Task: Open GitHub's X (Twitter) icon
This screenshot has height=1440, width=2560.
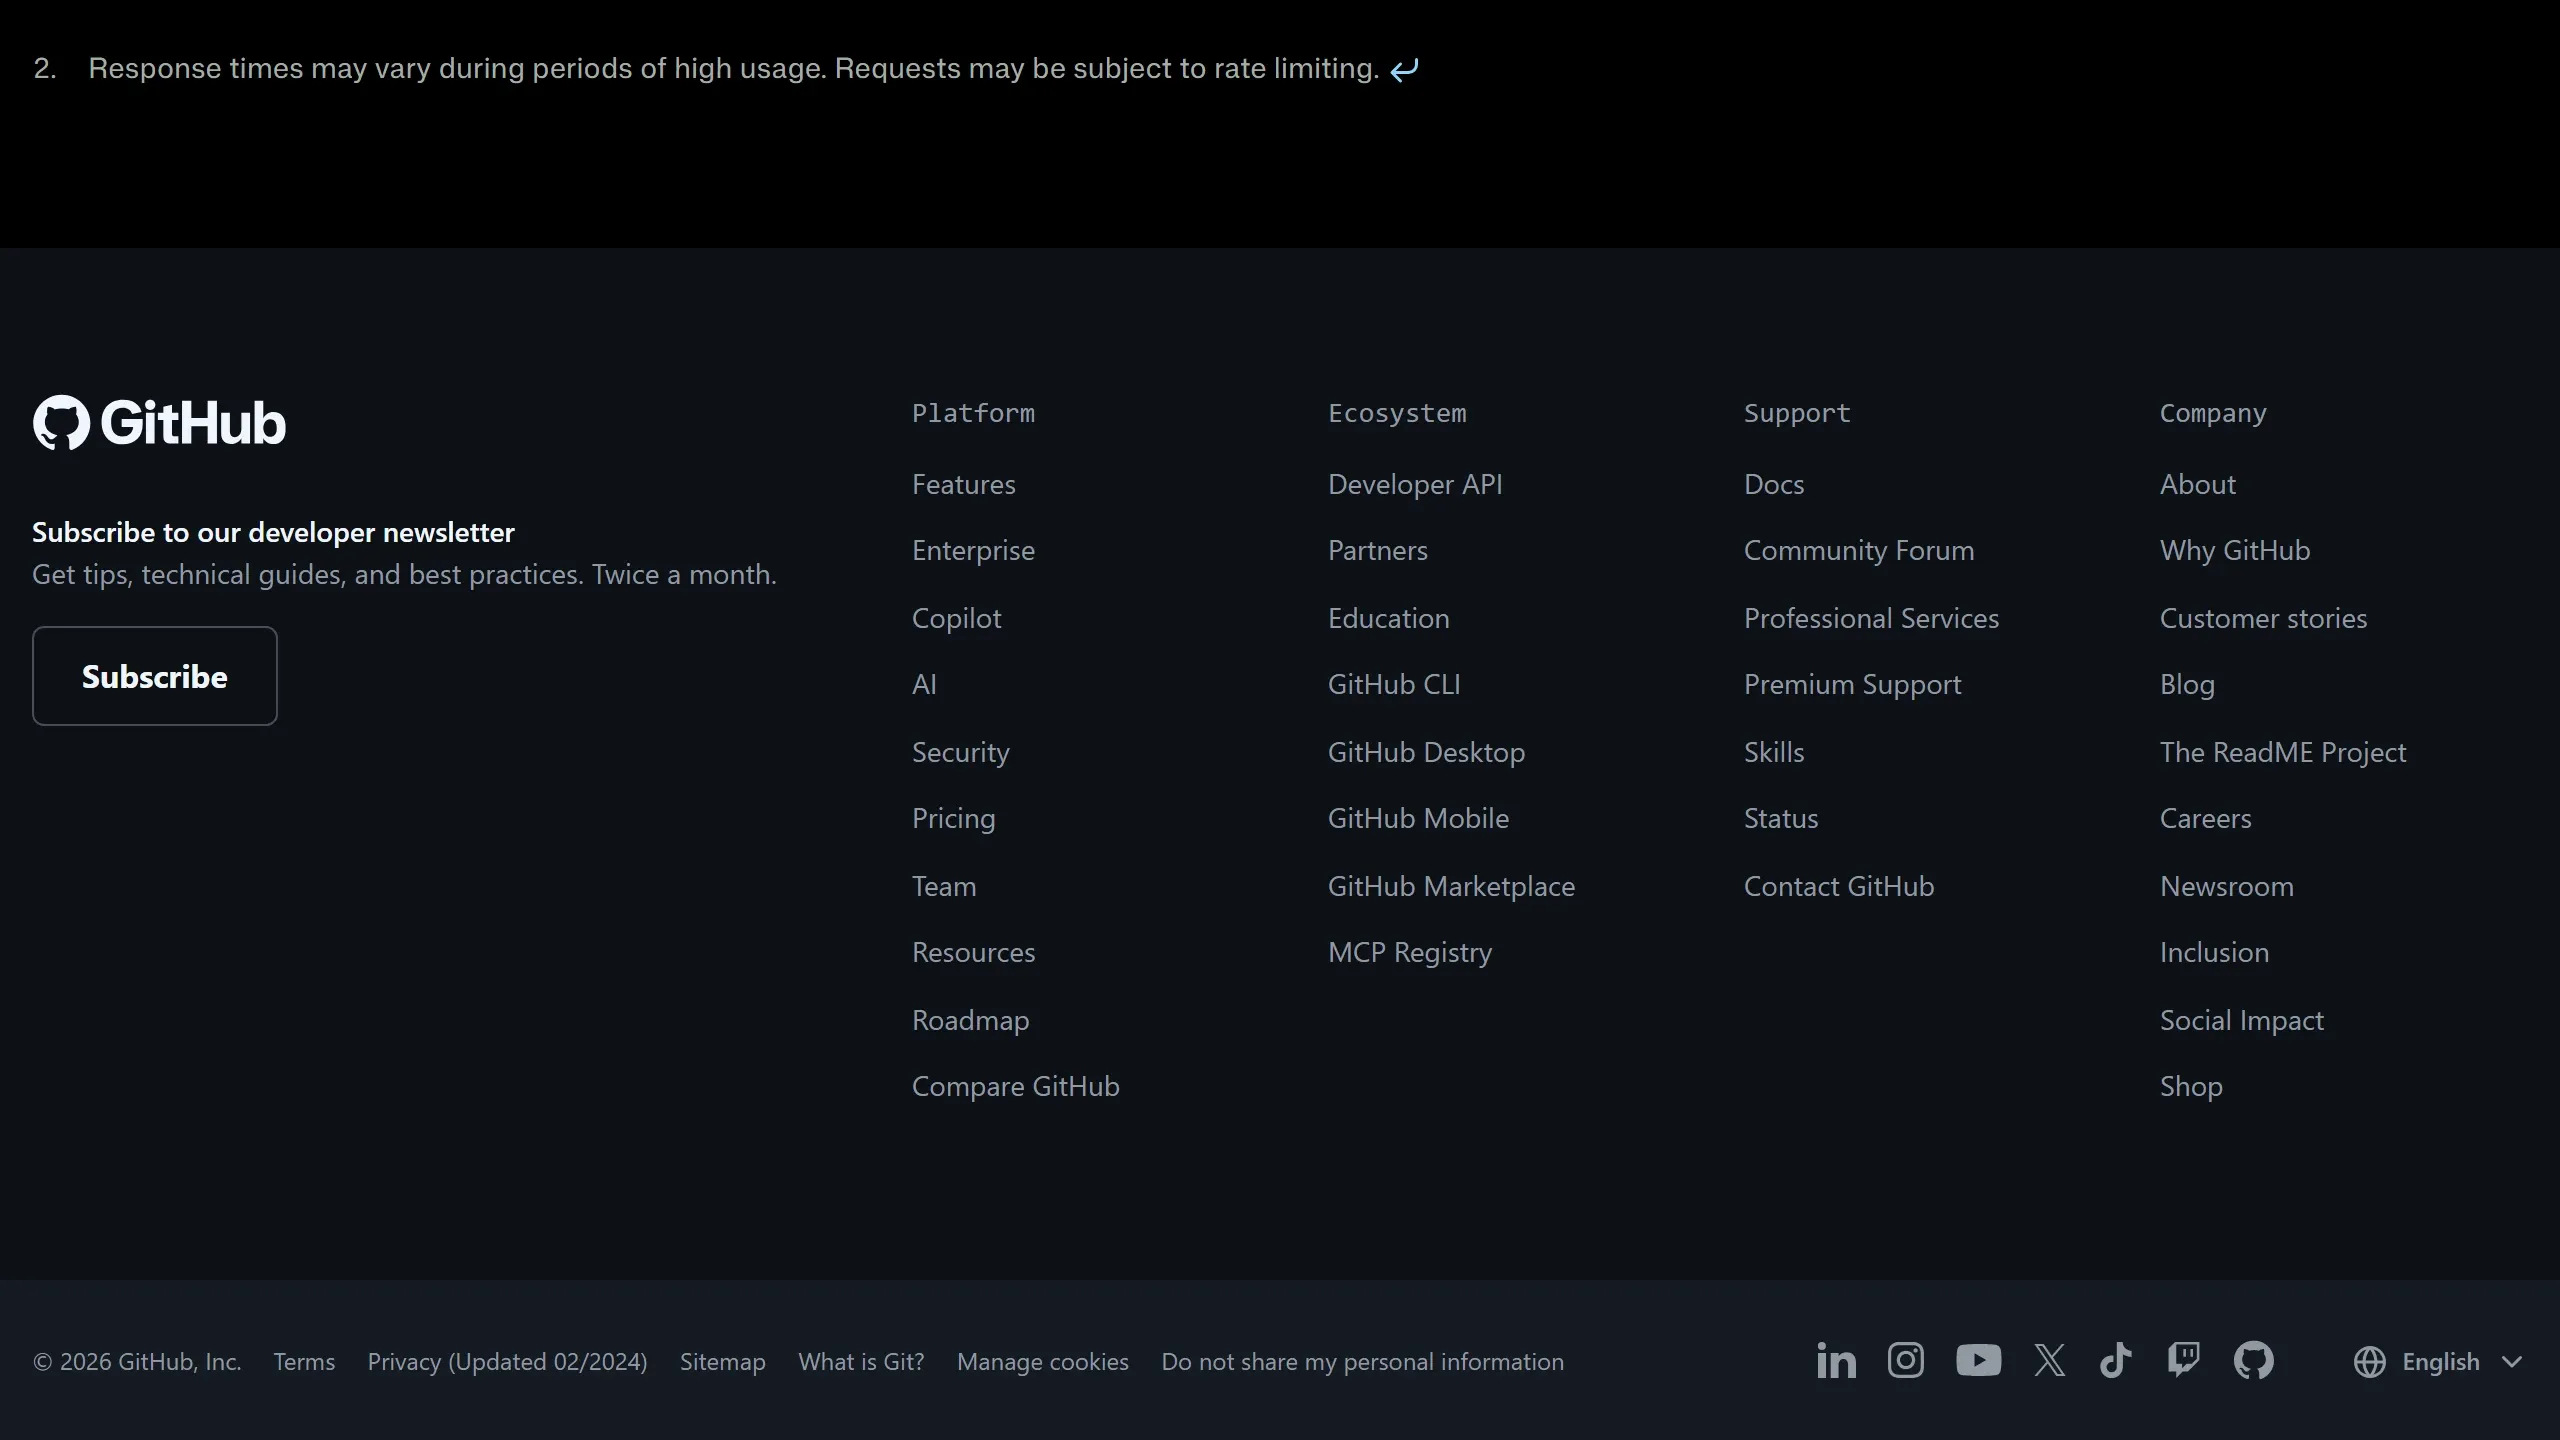Action: pos(2049,1360)
